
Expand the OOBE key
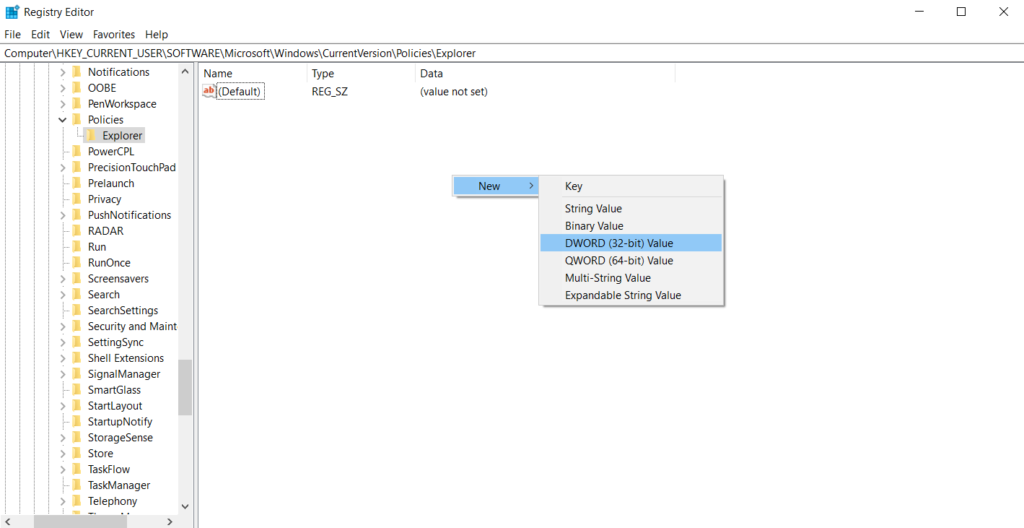coord(63,88)
